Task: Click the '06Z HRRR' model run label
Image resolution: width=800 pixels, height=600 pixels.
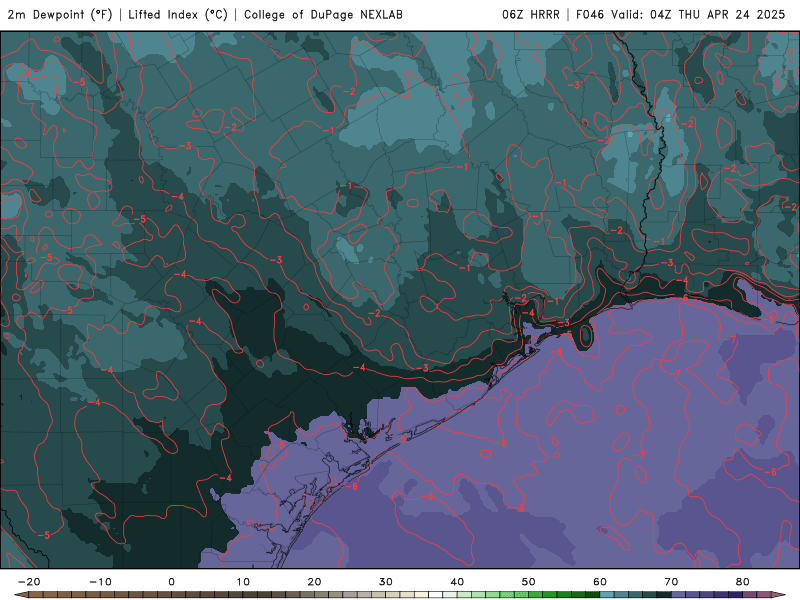Action: [531, 15]
